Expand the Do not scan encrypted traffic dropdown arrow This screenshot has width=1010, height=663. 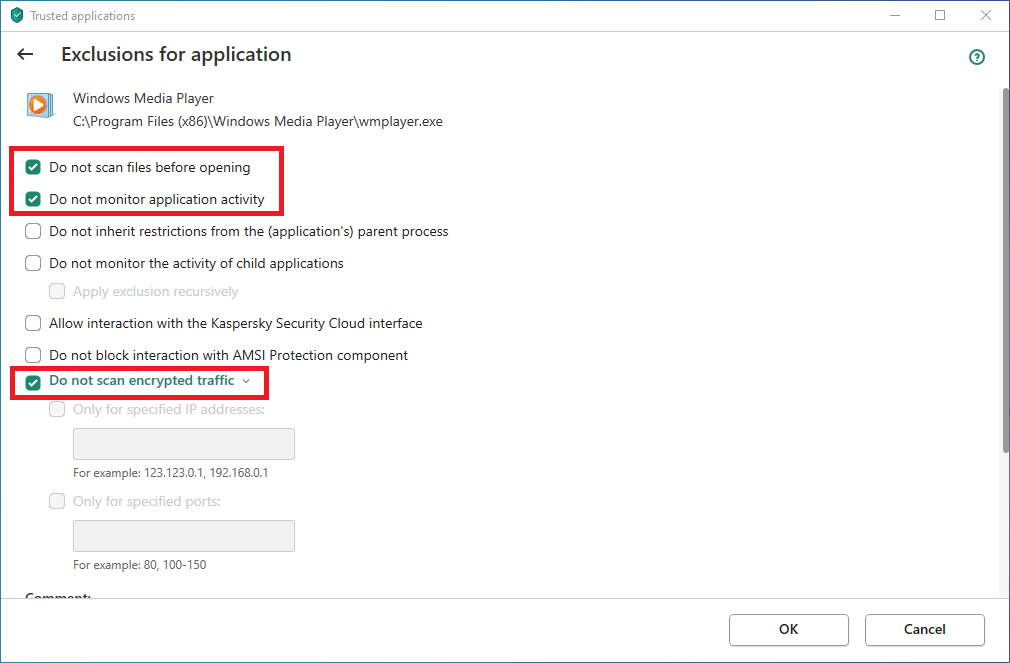[x=246, y=381]
